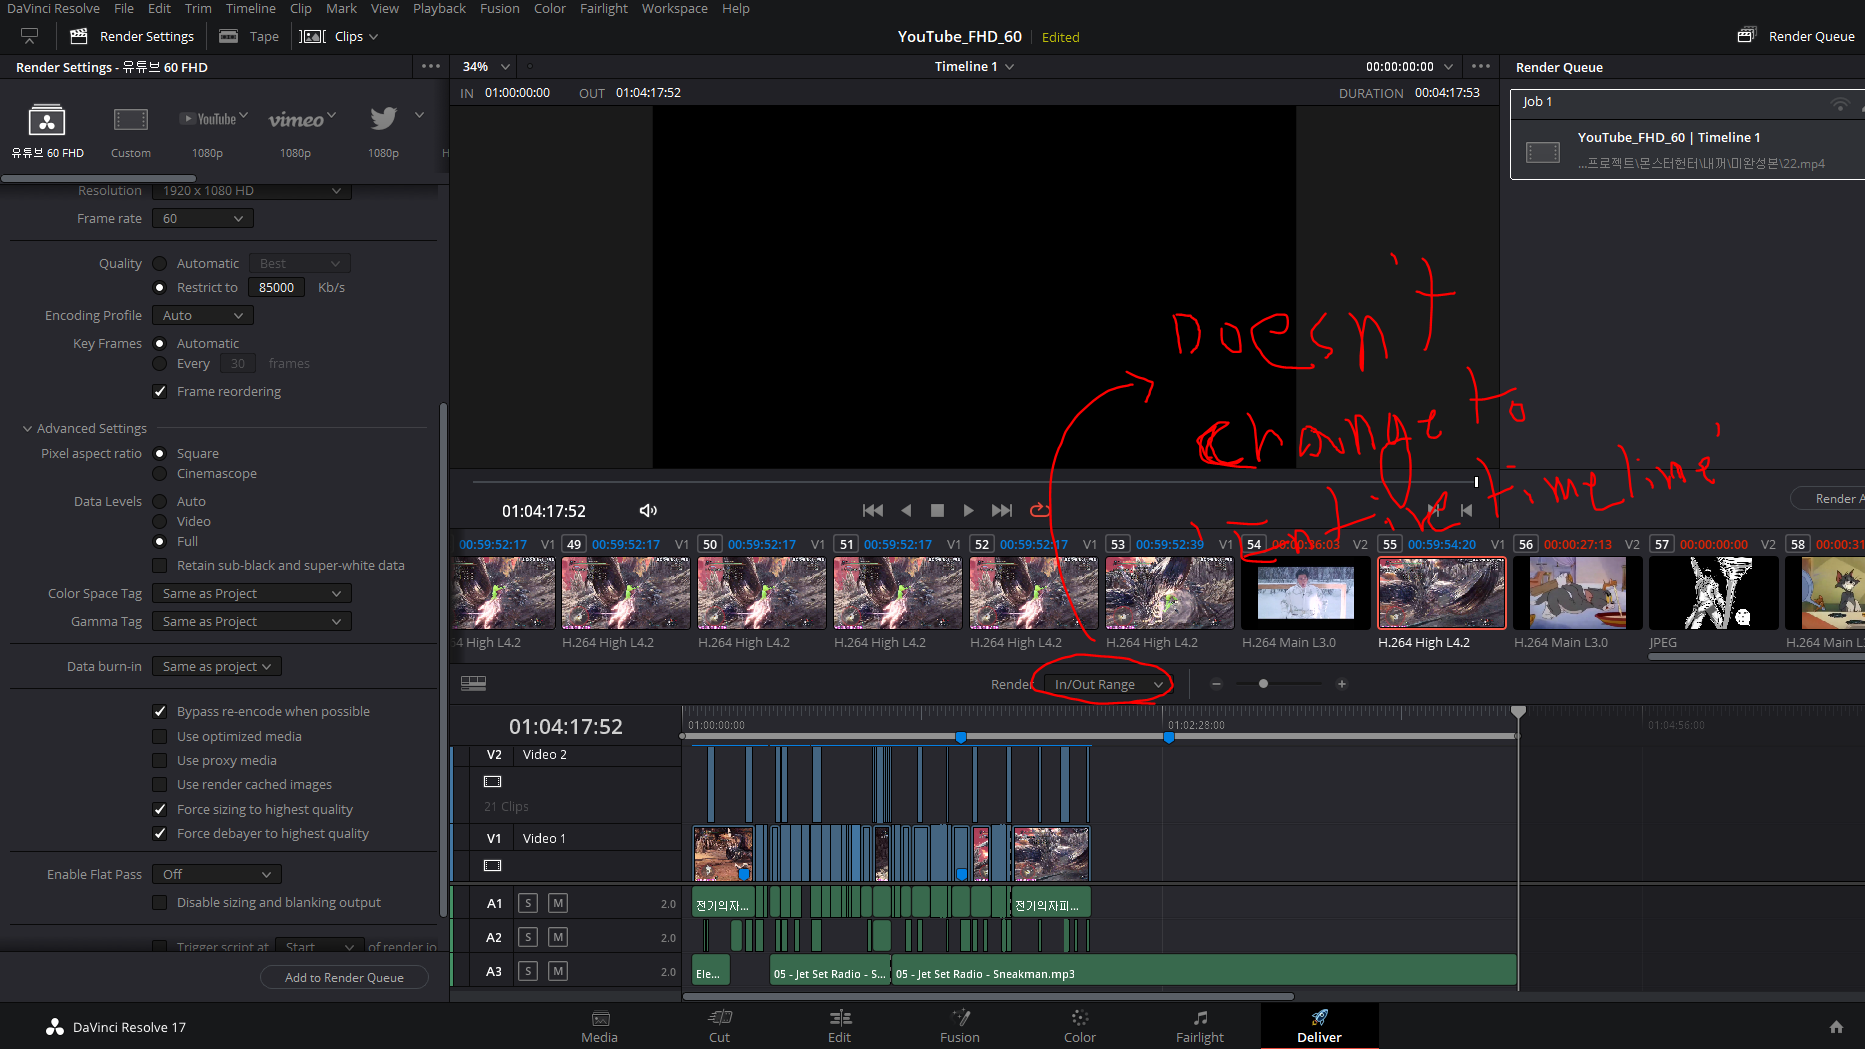Viewport: 1865px width, 1049px height.
Task: Select Restrict to quality radio button
Action: [159, 287]
